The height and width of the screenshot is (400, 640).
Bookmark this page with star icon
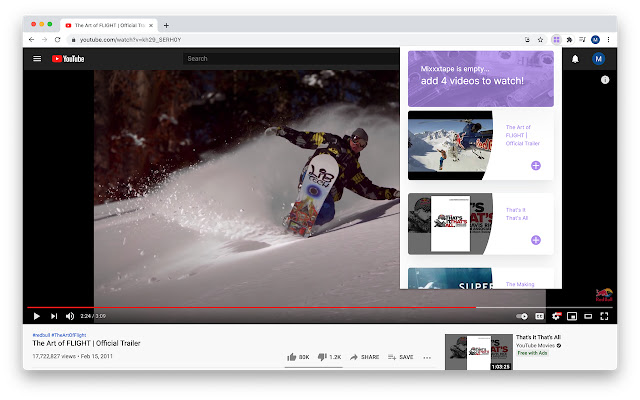pyautogui.click(x=540, y=40)
